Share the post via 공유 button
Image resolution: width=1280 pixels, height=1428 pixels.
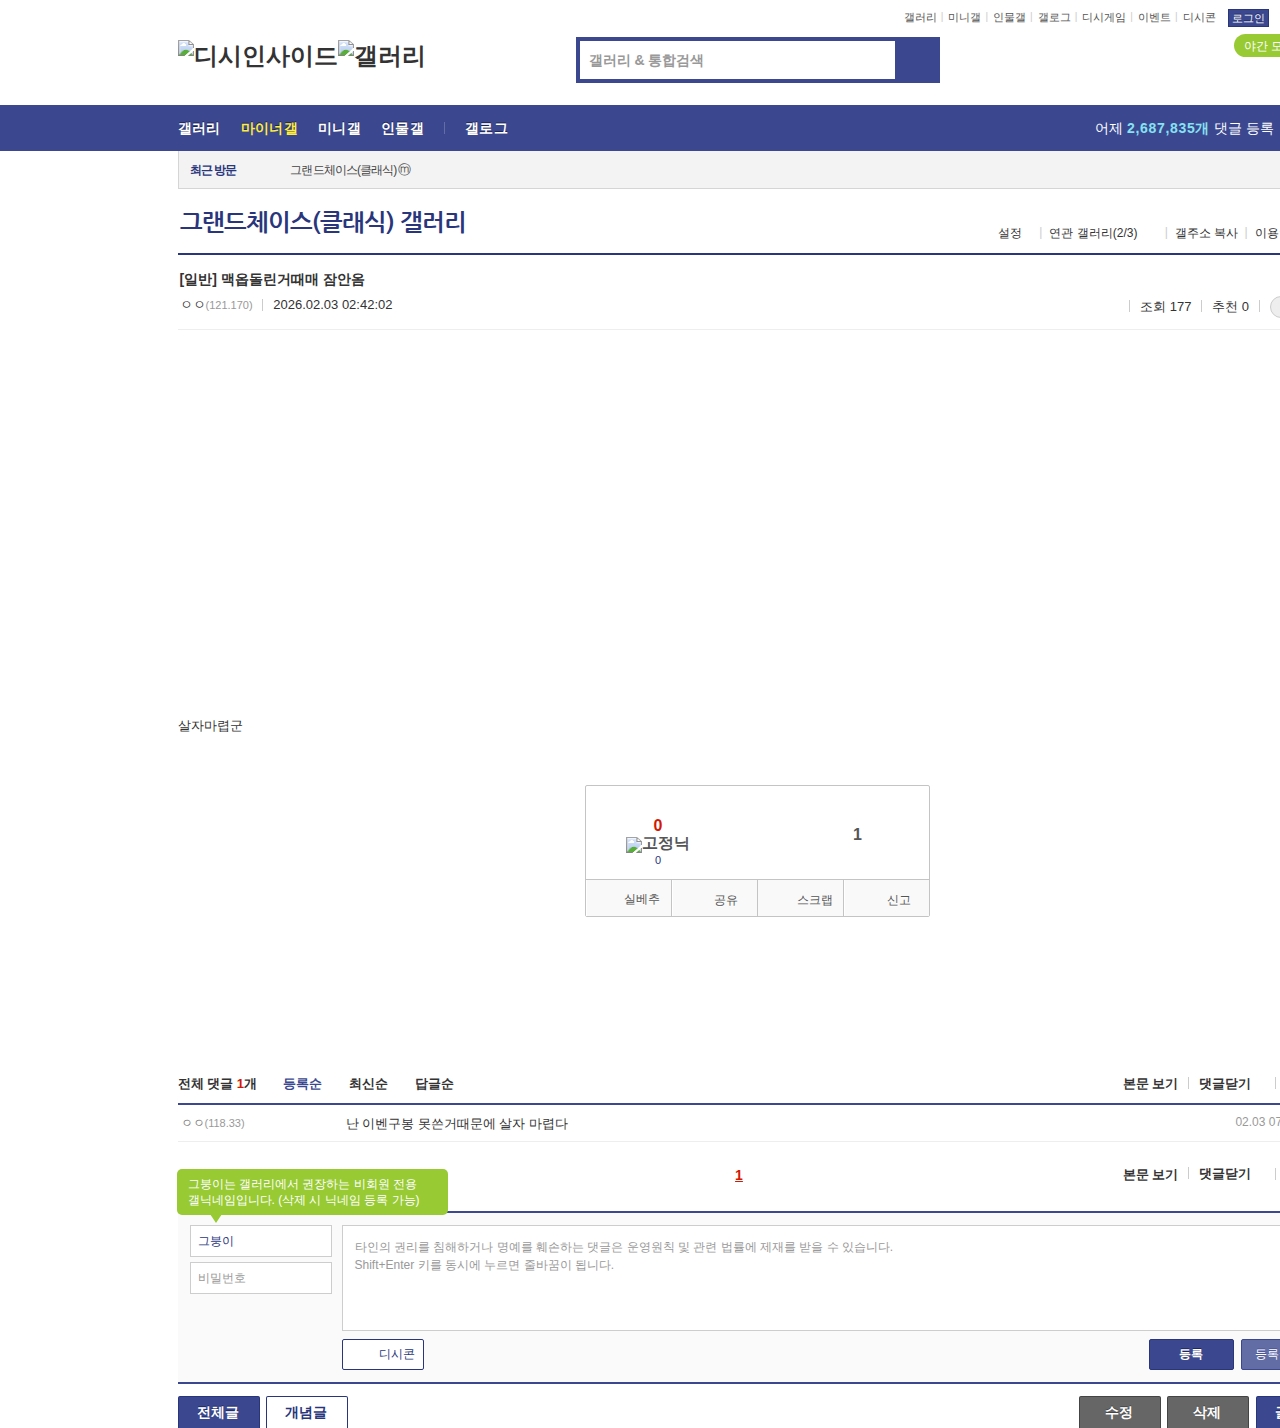[x=715, y=899]
